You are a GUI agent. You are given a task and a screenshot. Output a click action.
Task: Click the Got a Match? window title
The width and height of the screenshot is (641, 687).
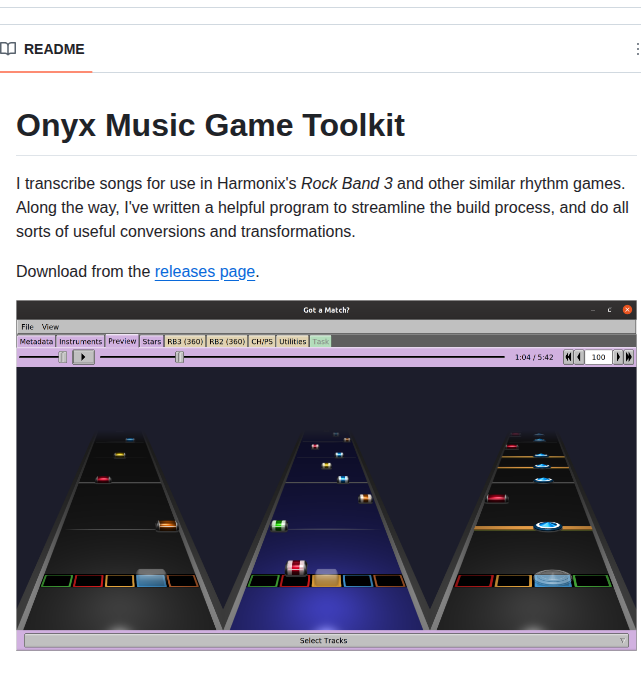[326, 310]
